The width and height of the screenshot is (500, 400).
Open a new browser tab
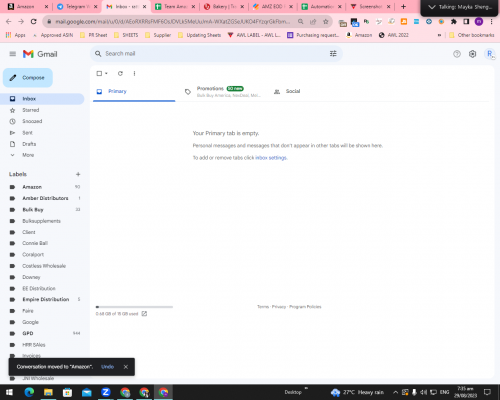click(403, 6)
